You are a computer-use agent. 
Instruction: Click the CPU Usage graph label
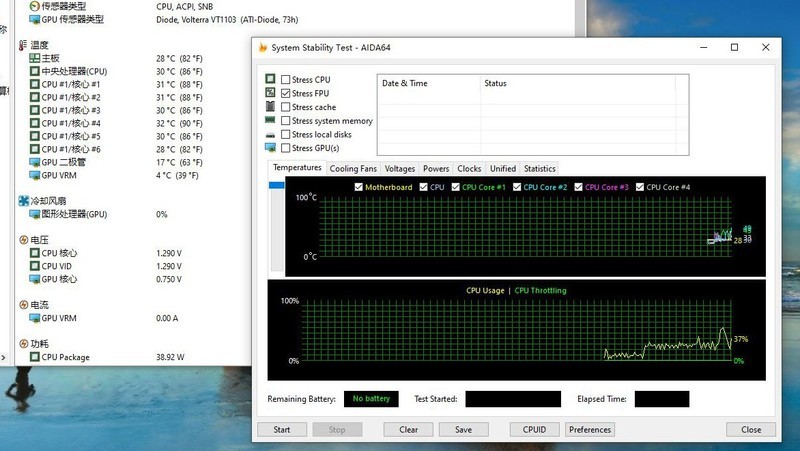coord(485,290)
